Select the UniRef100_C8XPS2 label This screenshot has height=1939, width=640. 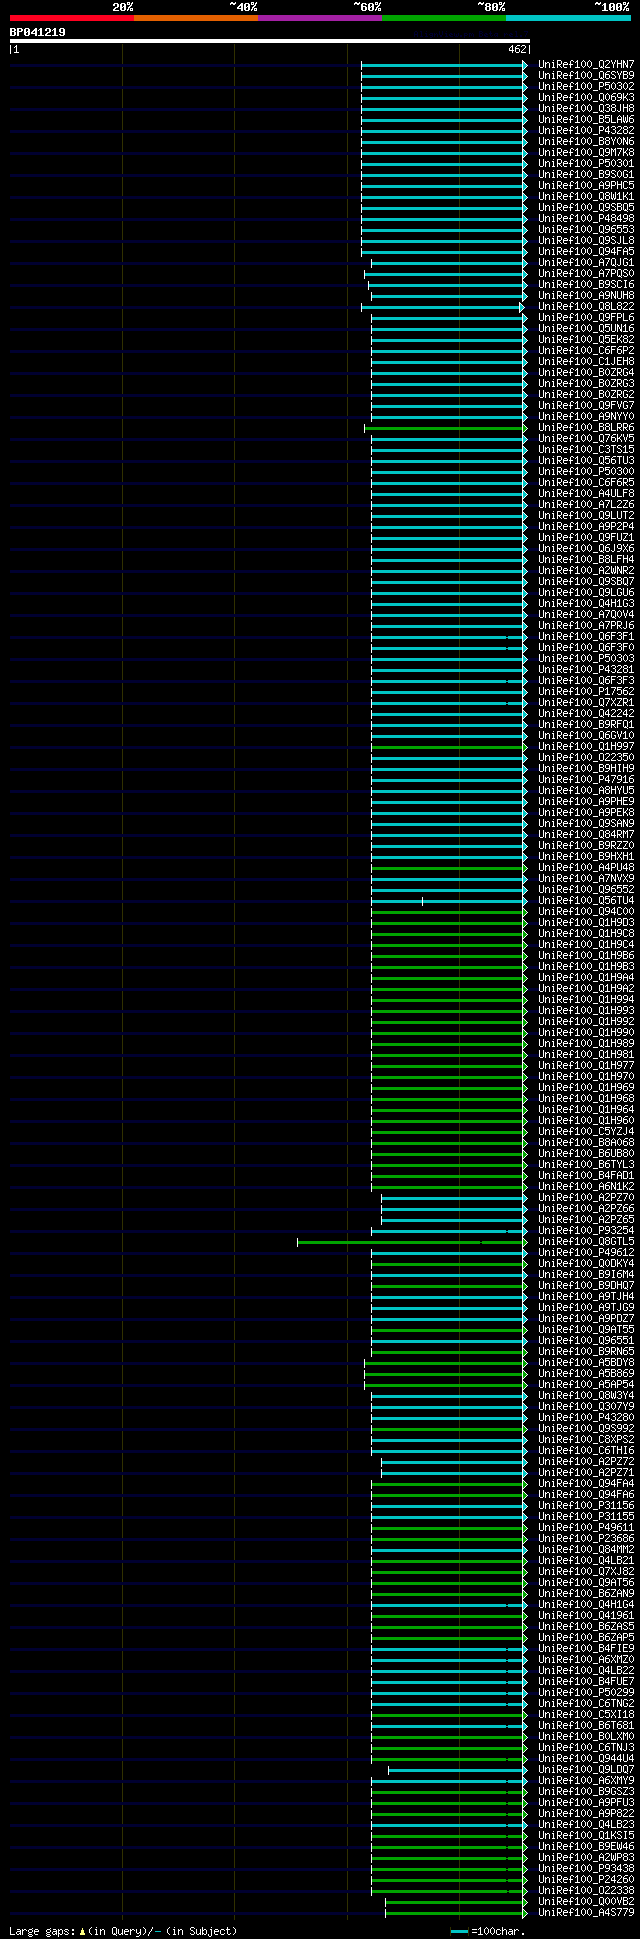(586, 1439)
